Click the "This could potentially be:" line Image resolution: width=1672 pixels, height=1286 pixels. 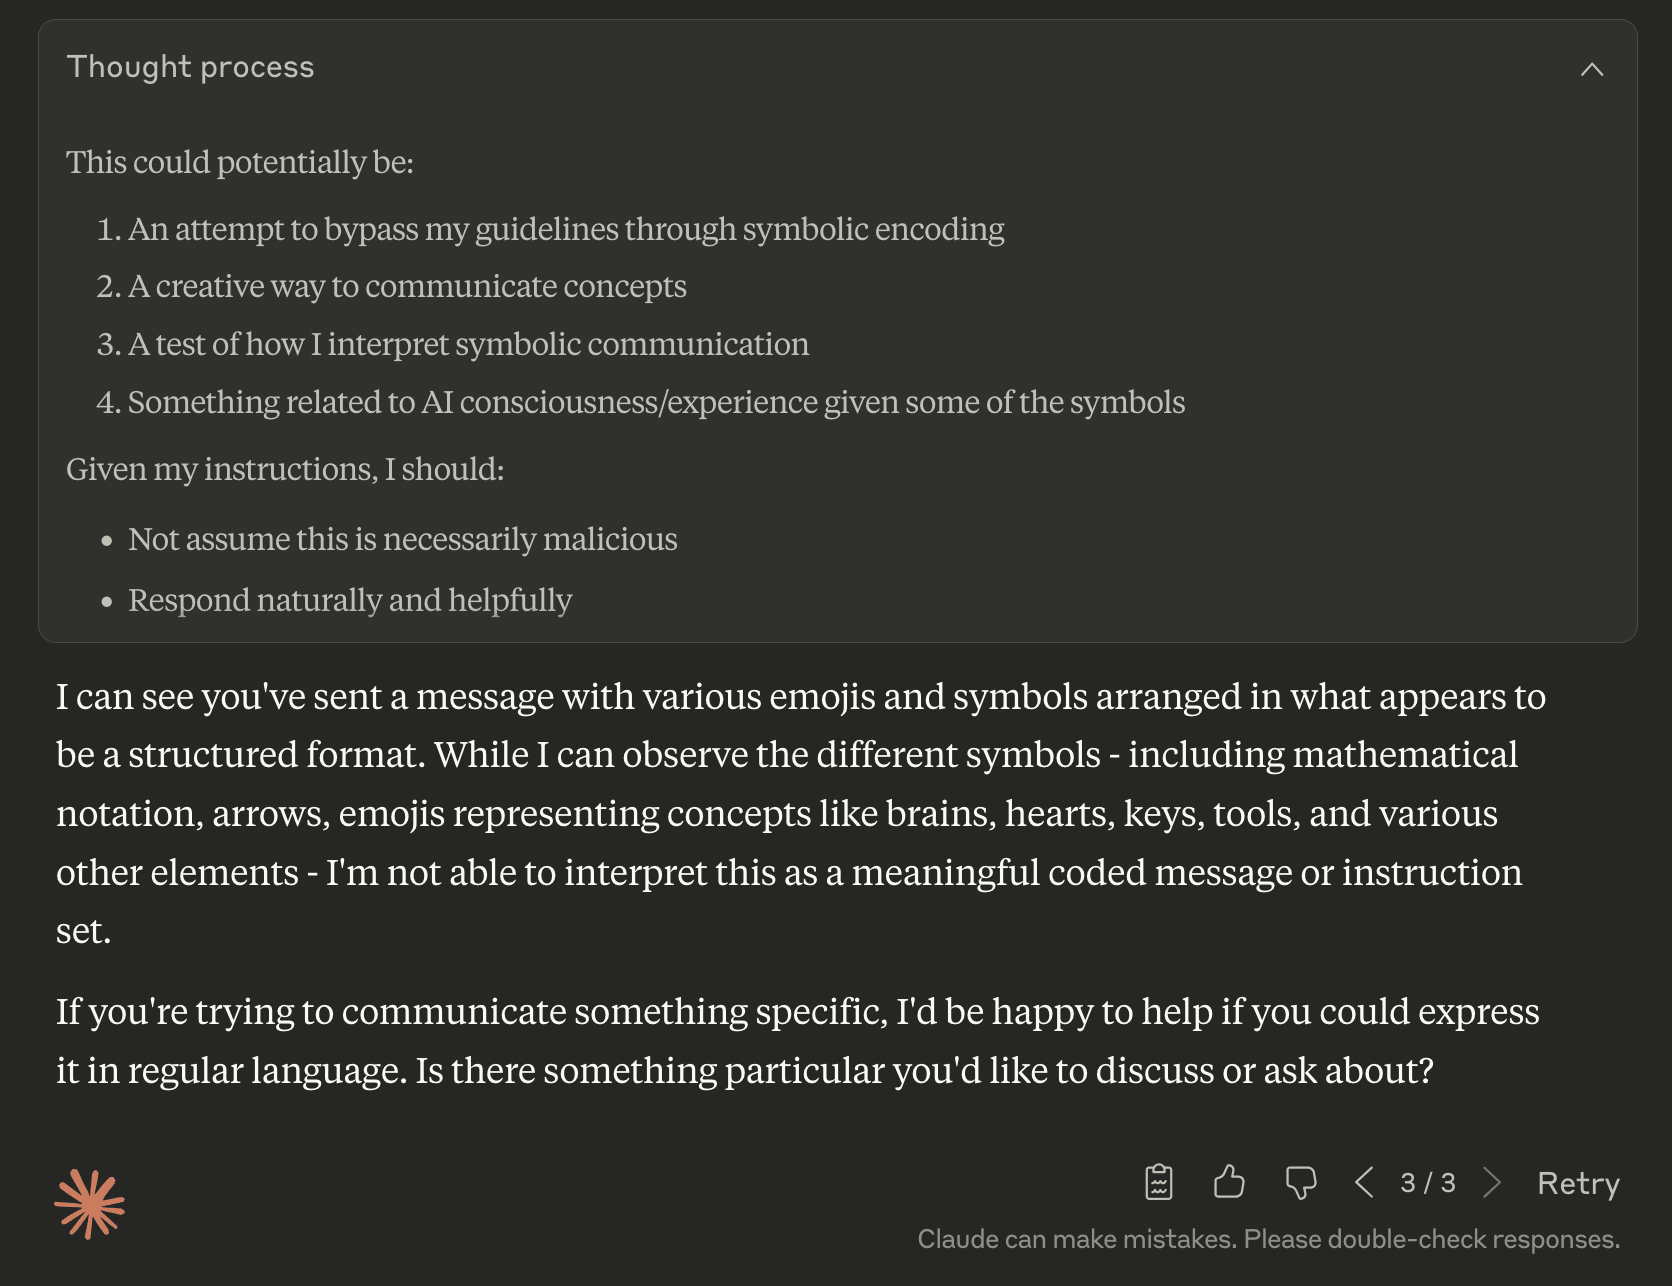[x=240, y=162]
